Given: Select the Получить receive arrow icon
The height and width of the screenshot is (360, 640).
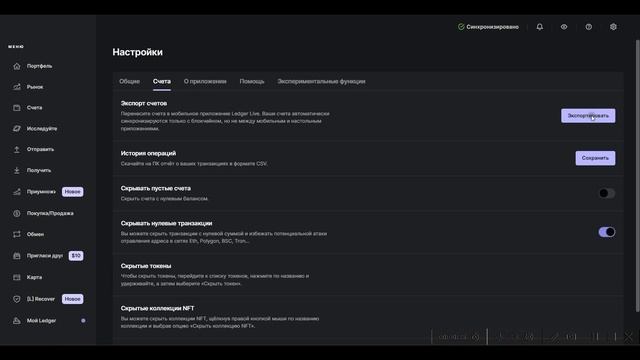Looking at the screenshot, I should [x=17, y=170].
